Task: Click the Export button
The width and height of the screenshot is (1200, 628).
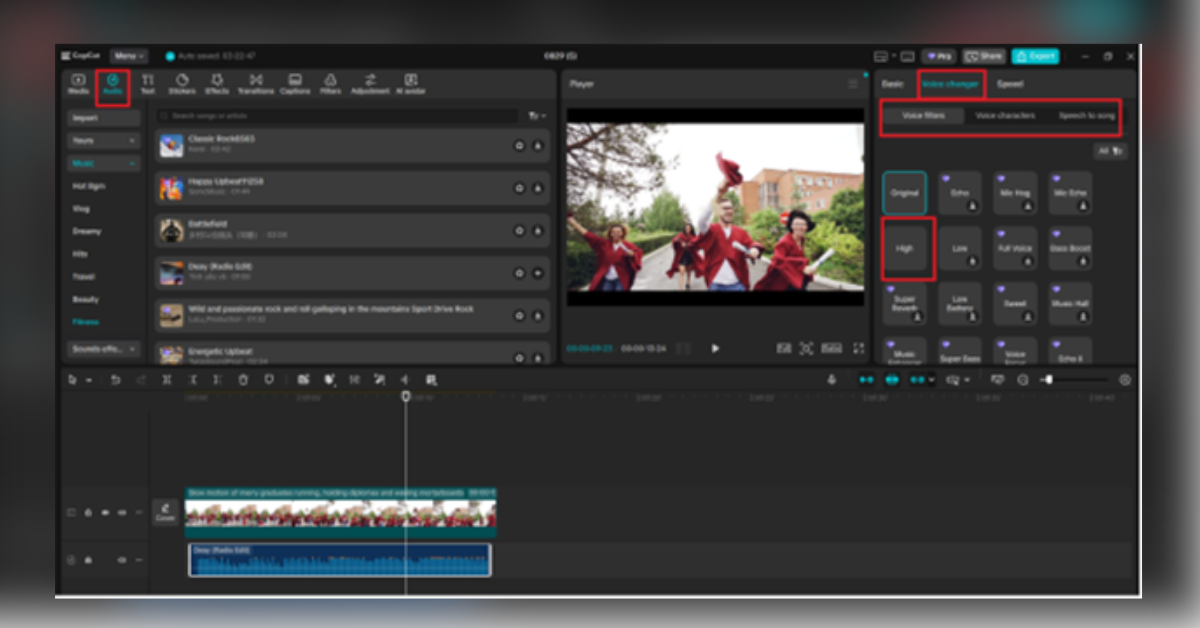Action: point(1035,56)
